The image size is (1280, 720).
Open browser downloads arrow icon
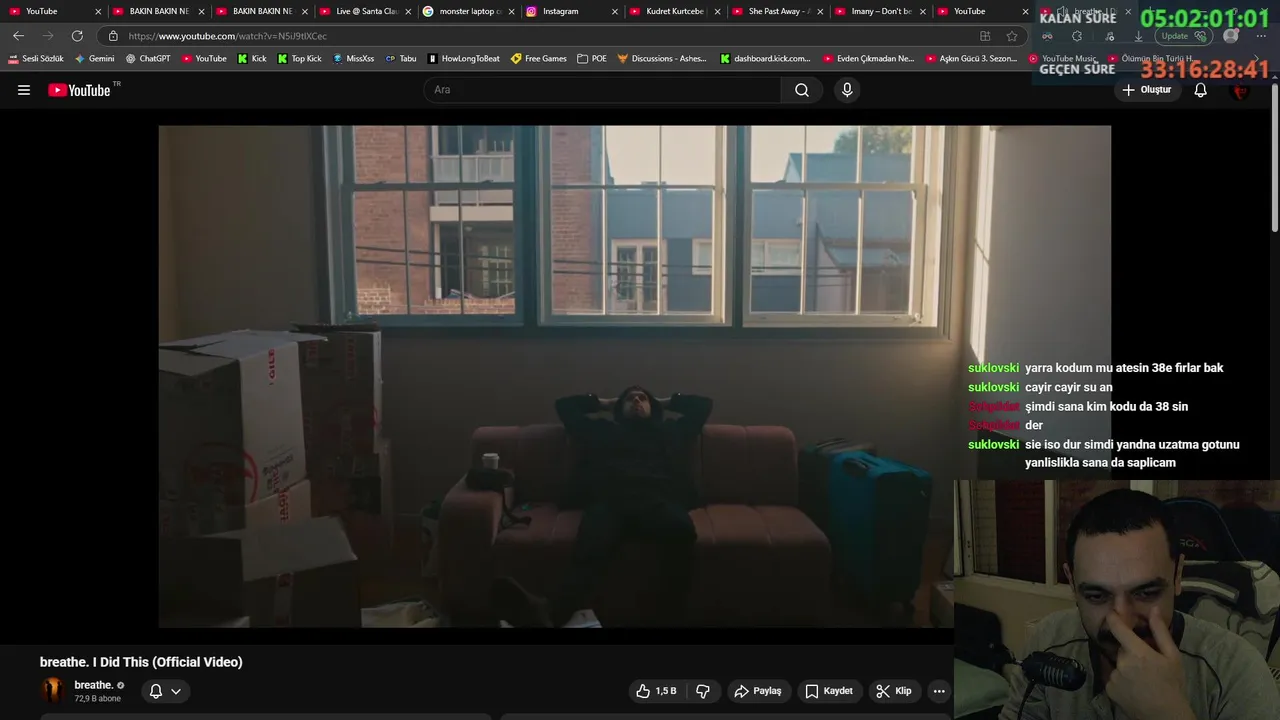[x=1138, y=36]
